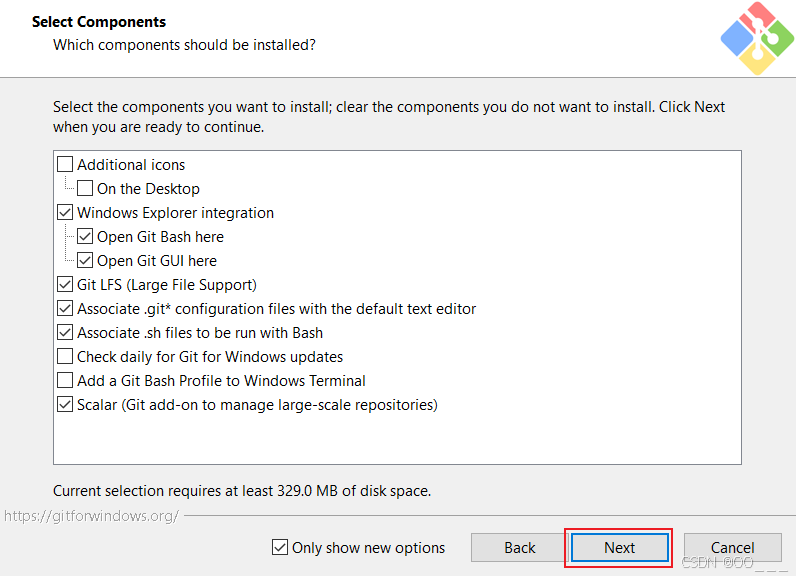
Task: Check the On the Desktop option
Action: pos(85,189)
